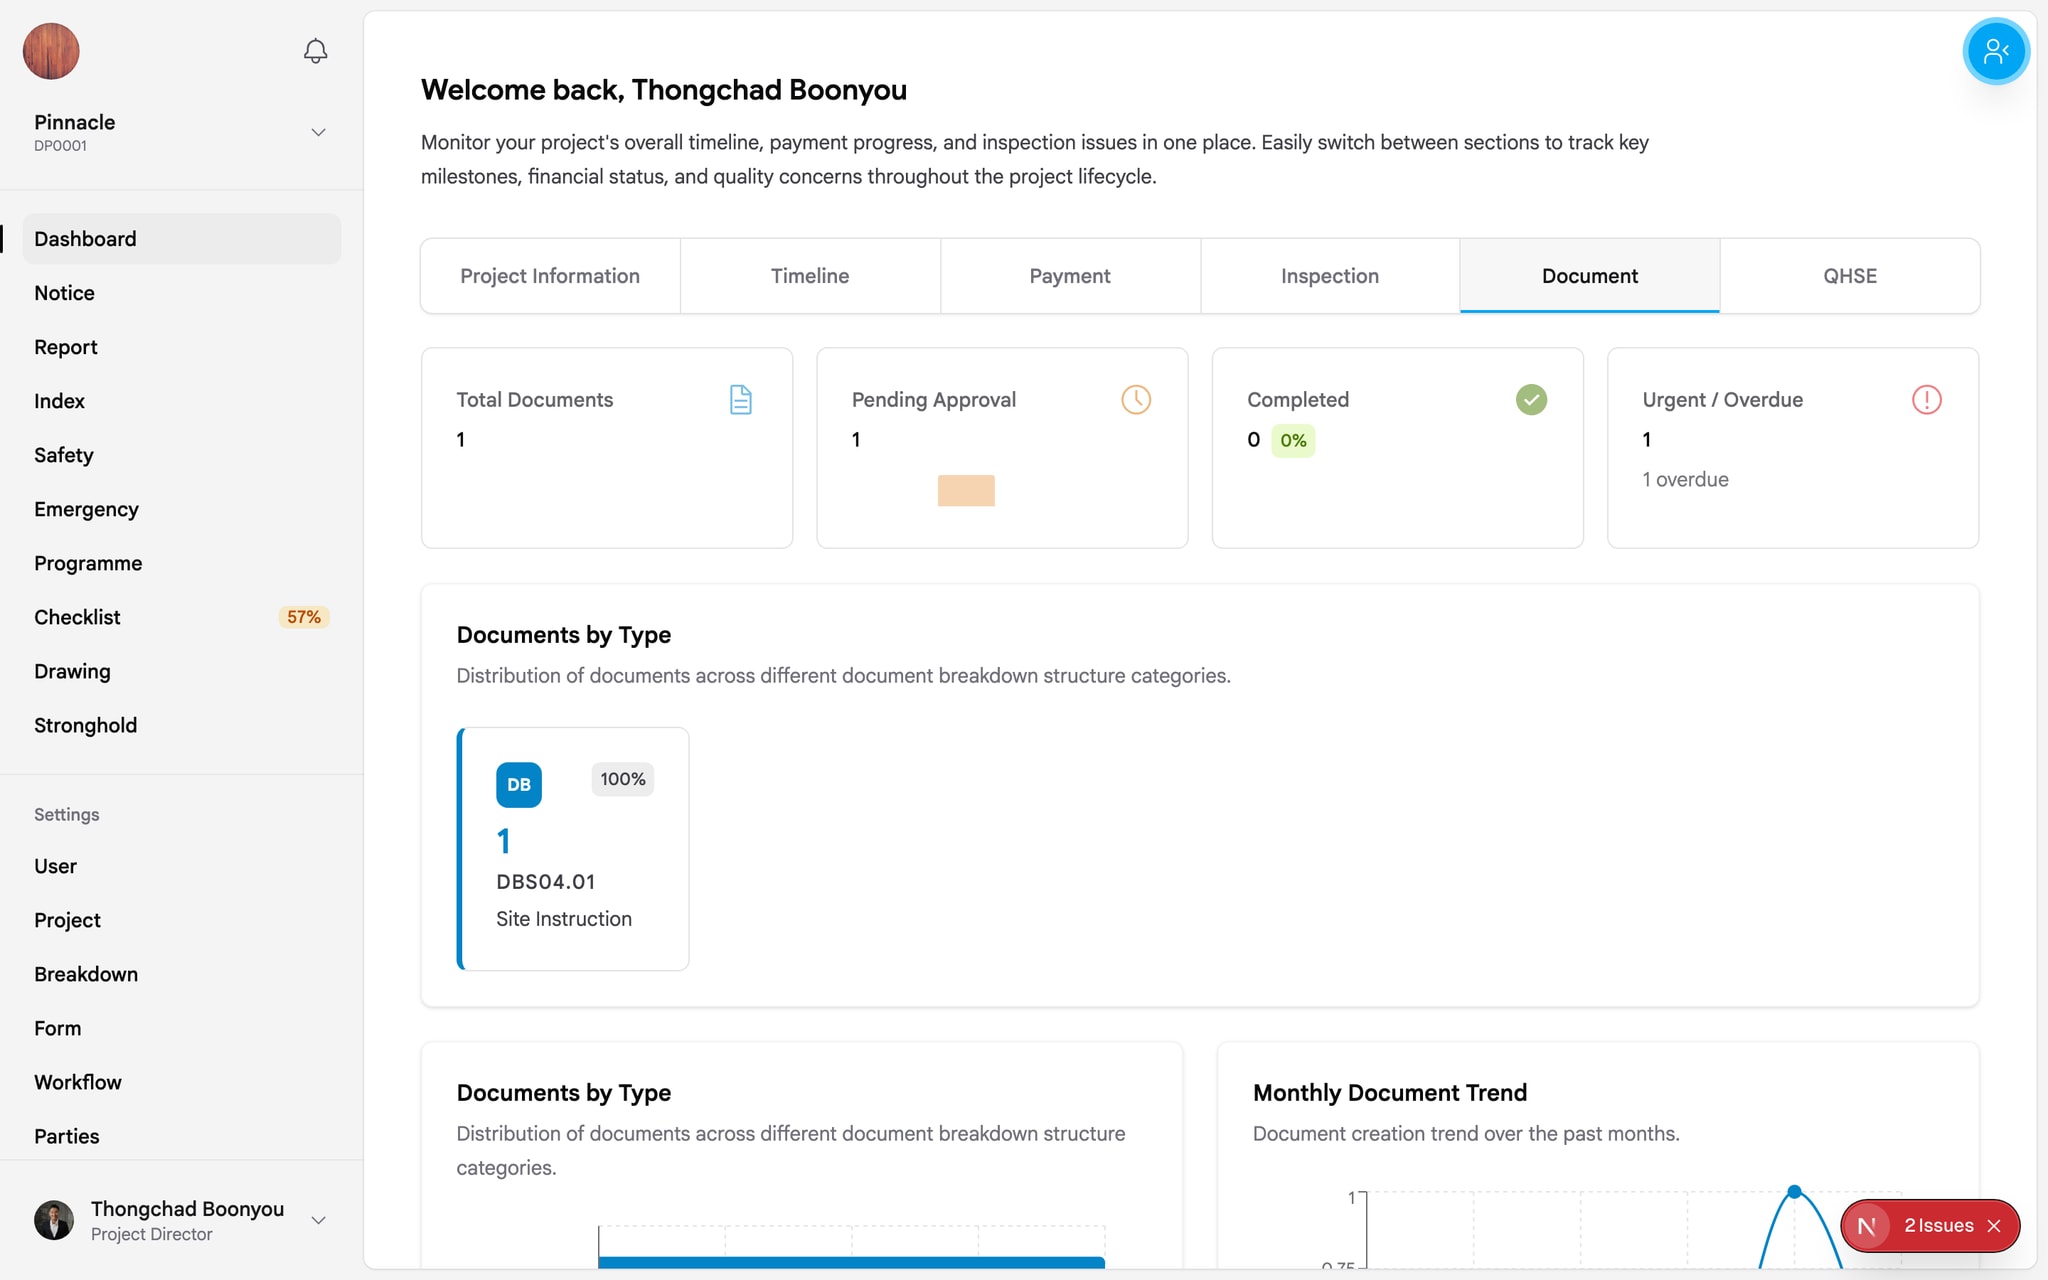Expand Thongchad Boonyou user menu chevron
Screen dimensions: 2048x1280
pyautogui.click(x=318, y=1220)
